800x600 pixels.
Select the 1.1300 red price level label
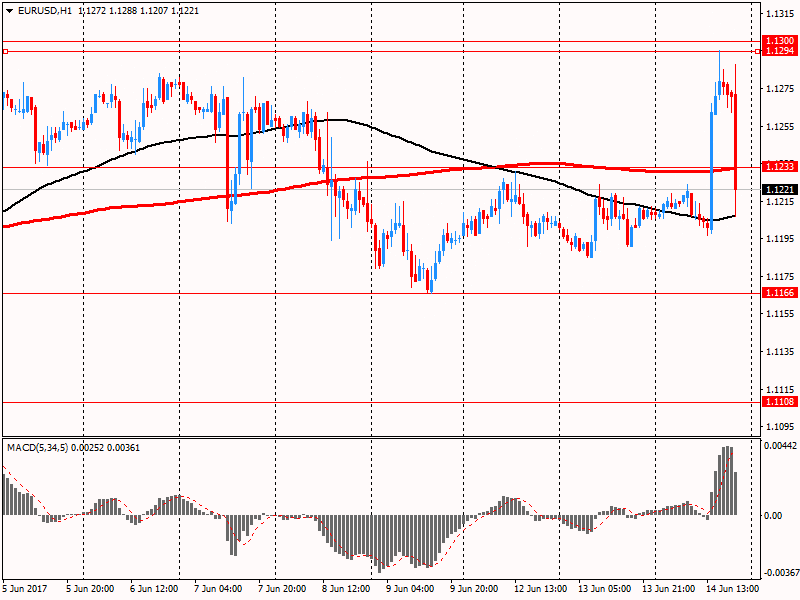coord(780,40)
